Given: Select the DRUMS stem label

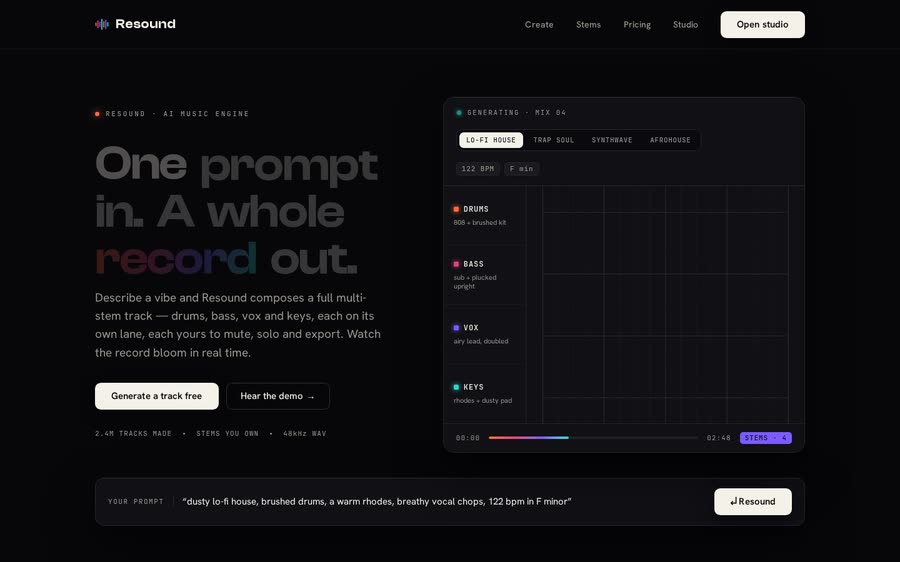Looking at the screenshot, I should 476,209.
